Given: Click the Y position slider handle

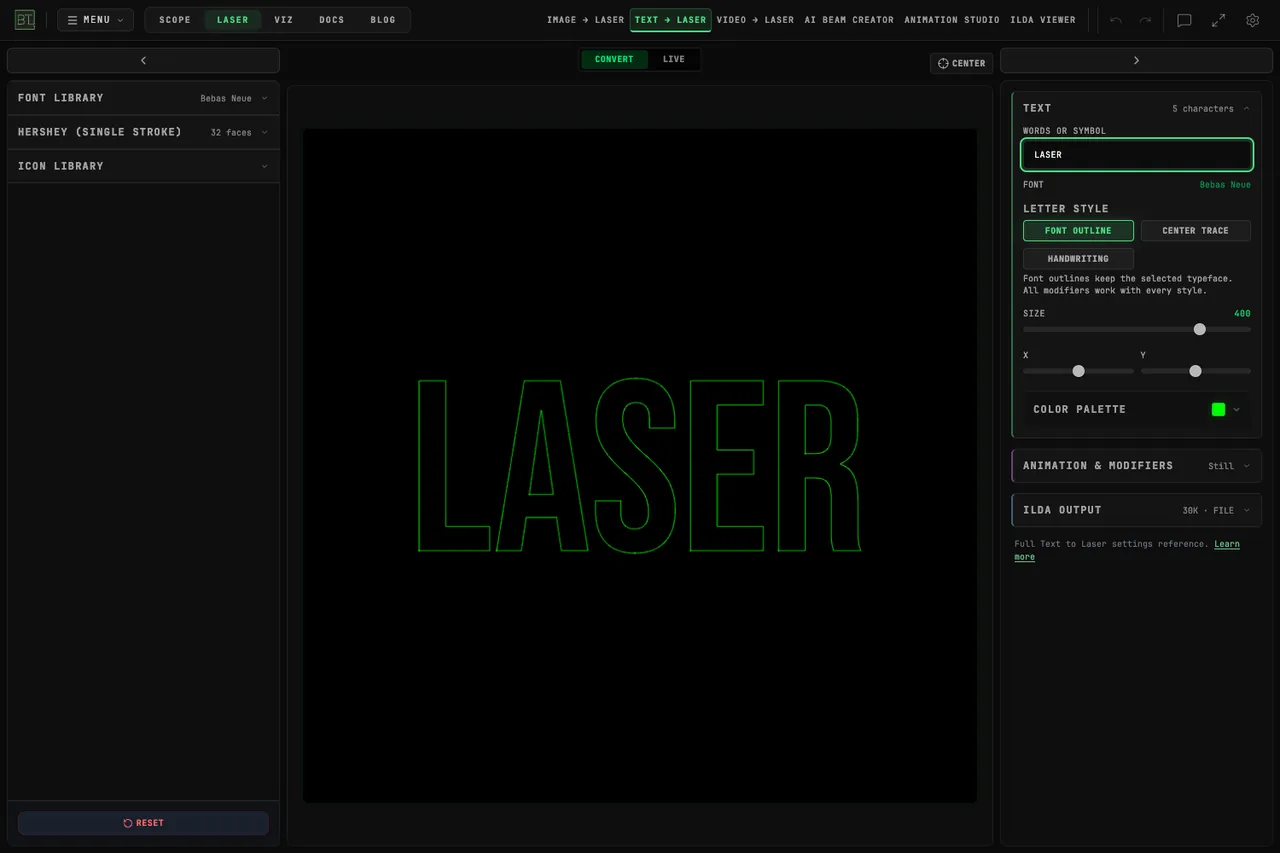Looking at the screenshot, I should click(x=1195, y=371).
